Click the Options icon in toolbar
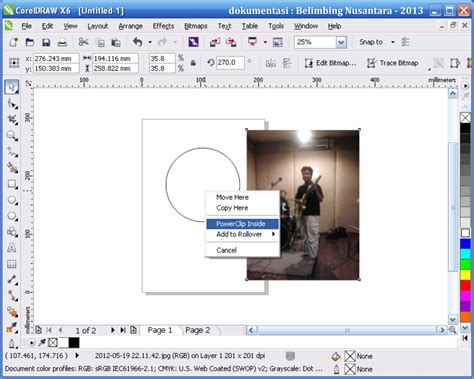Viewport: 474px width, 379px height. tap(406, 42)
